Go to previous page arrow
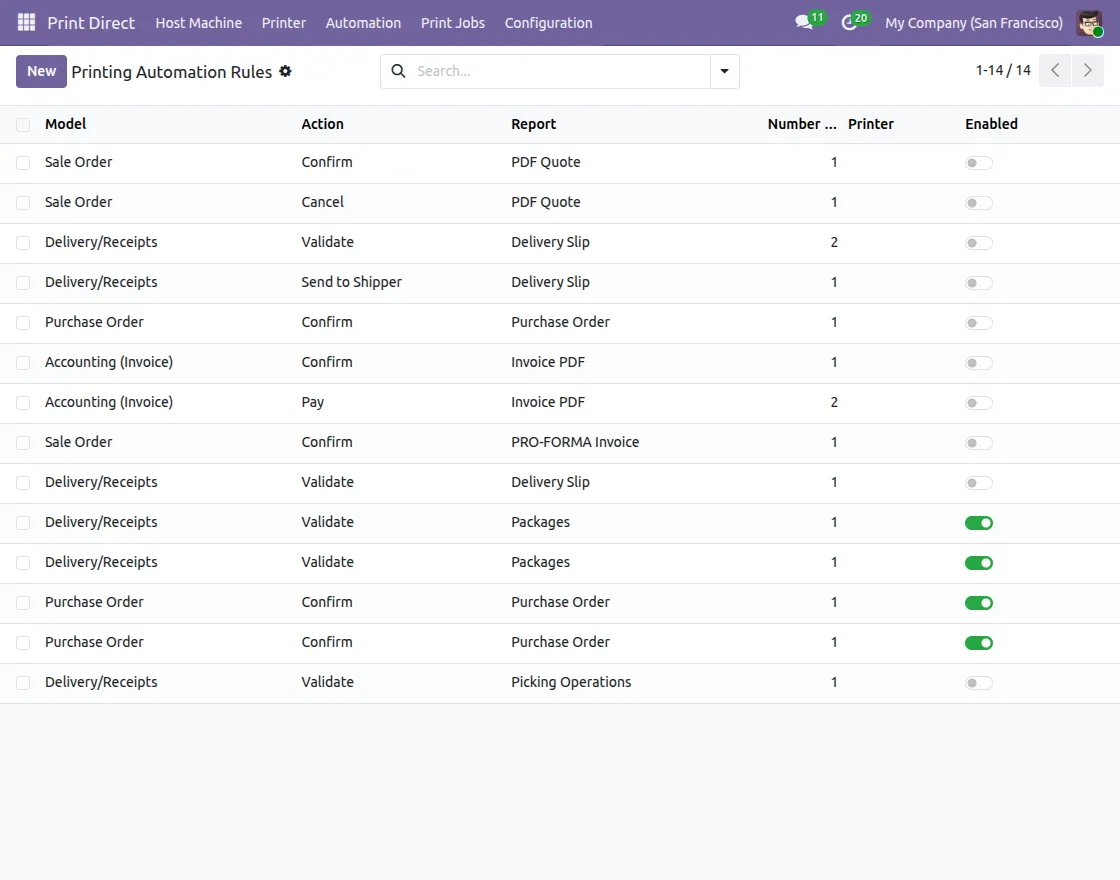1120x880 pixels. (x=1055, y=71)
